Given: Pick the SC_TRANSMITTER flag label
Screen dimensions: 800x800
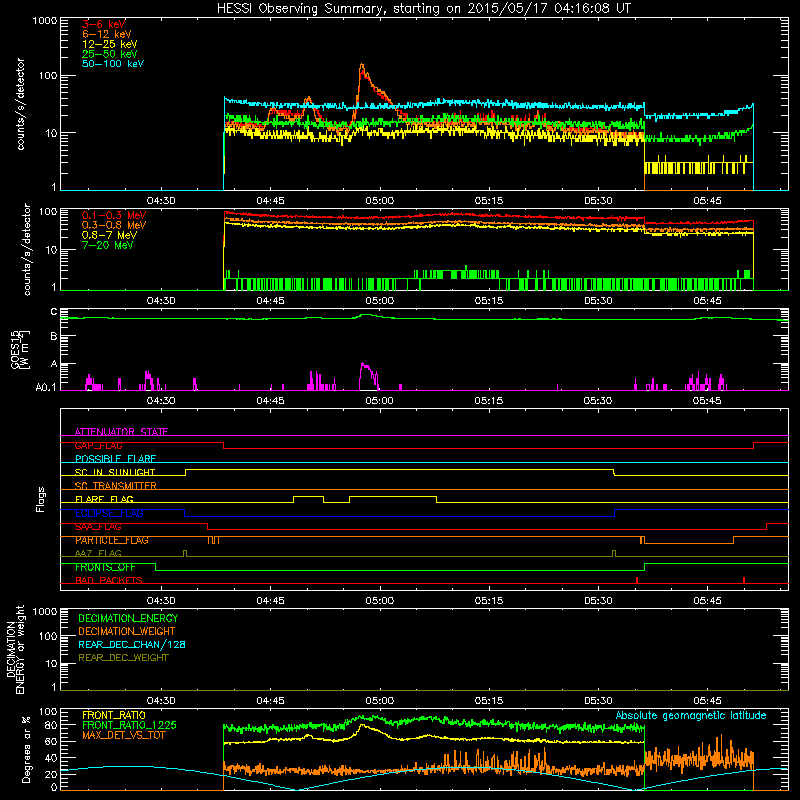Looking at the screenshot, I should [115, 486].
